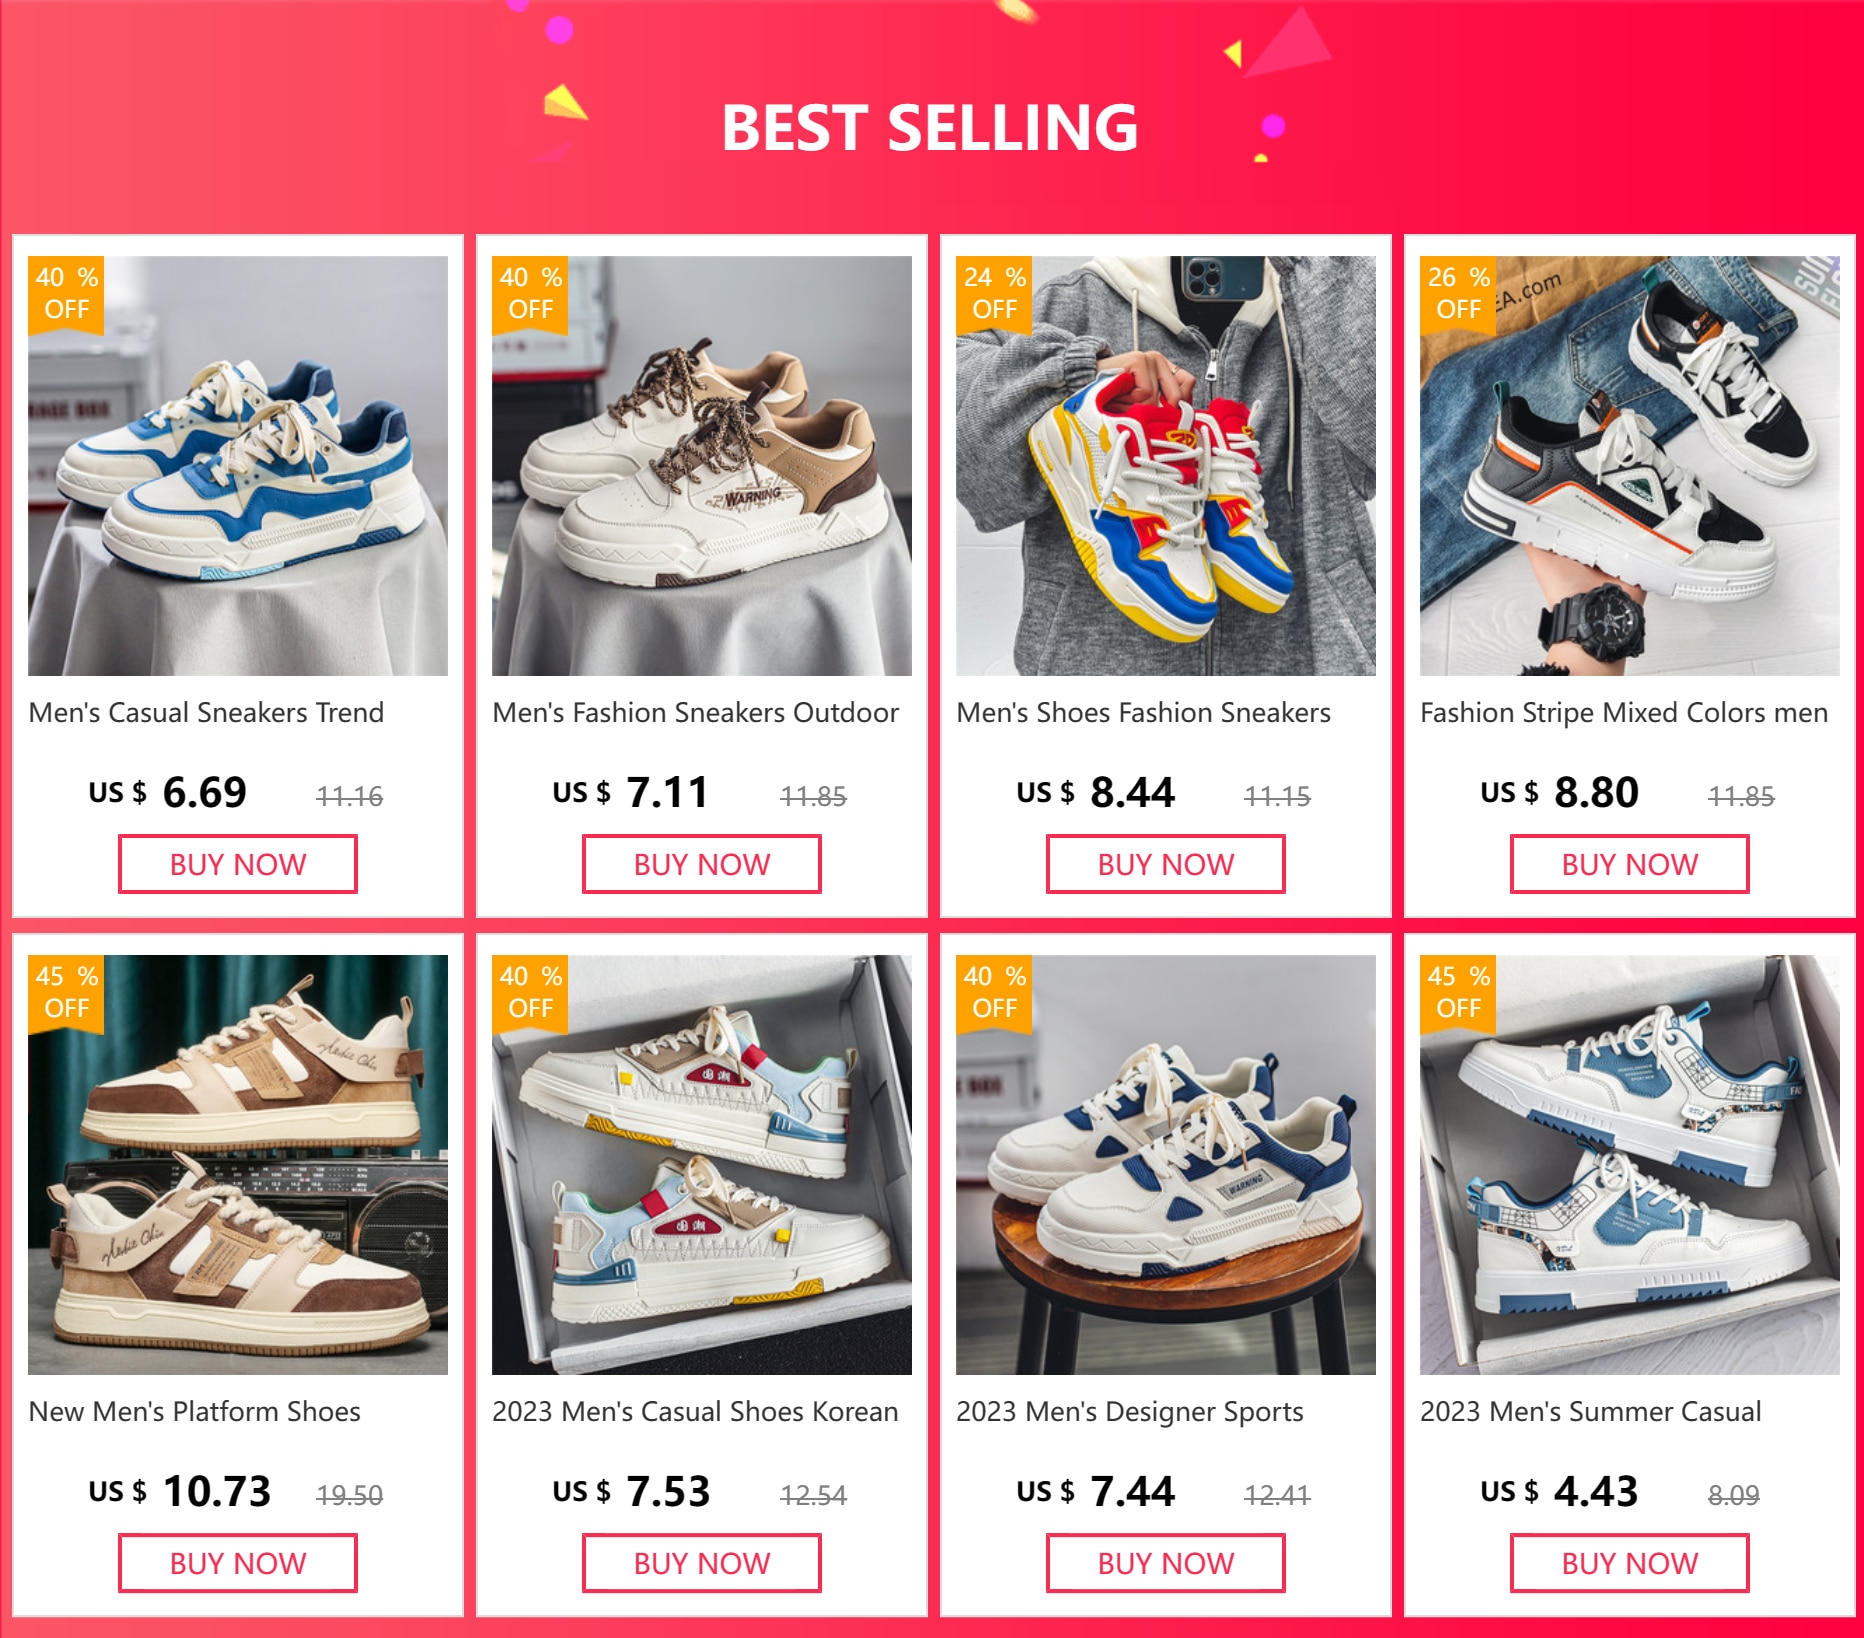Click BUY NOW under the 7.11 priced sneakers
Image resolution: width=1864 pixels, height=1638 pixels.
702,864
